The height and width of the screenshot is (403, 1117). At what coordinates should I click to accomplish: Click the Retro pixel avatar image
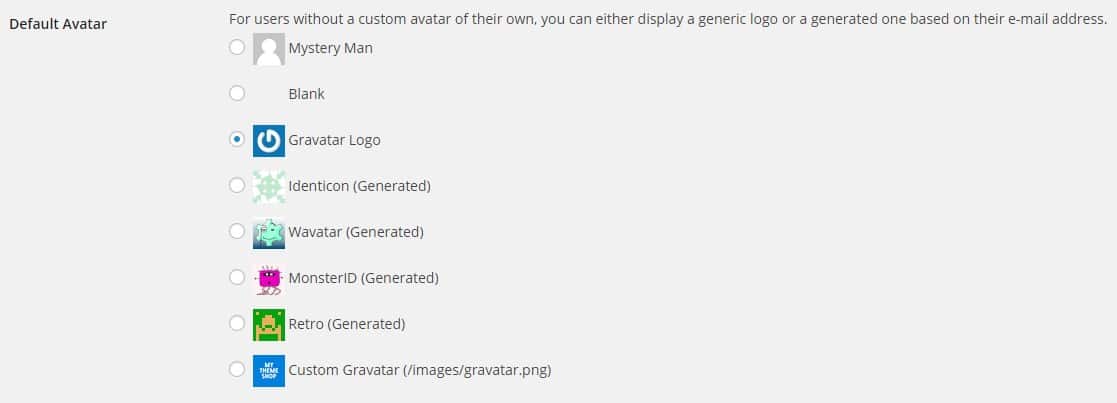(269, 324)
